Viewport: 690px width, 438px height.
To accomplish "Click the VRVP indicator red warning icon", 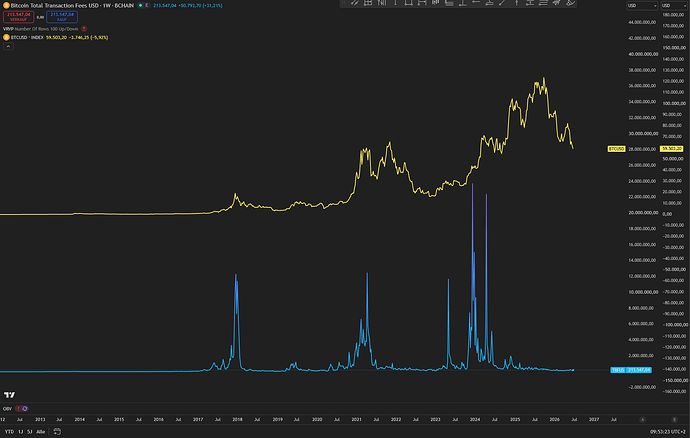I will [x=84, y=29].
